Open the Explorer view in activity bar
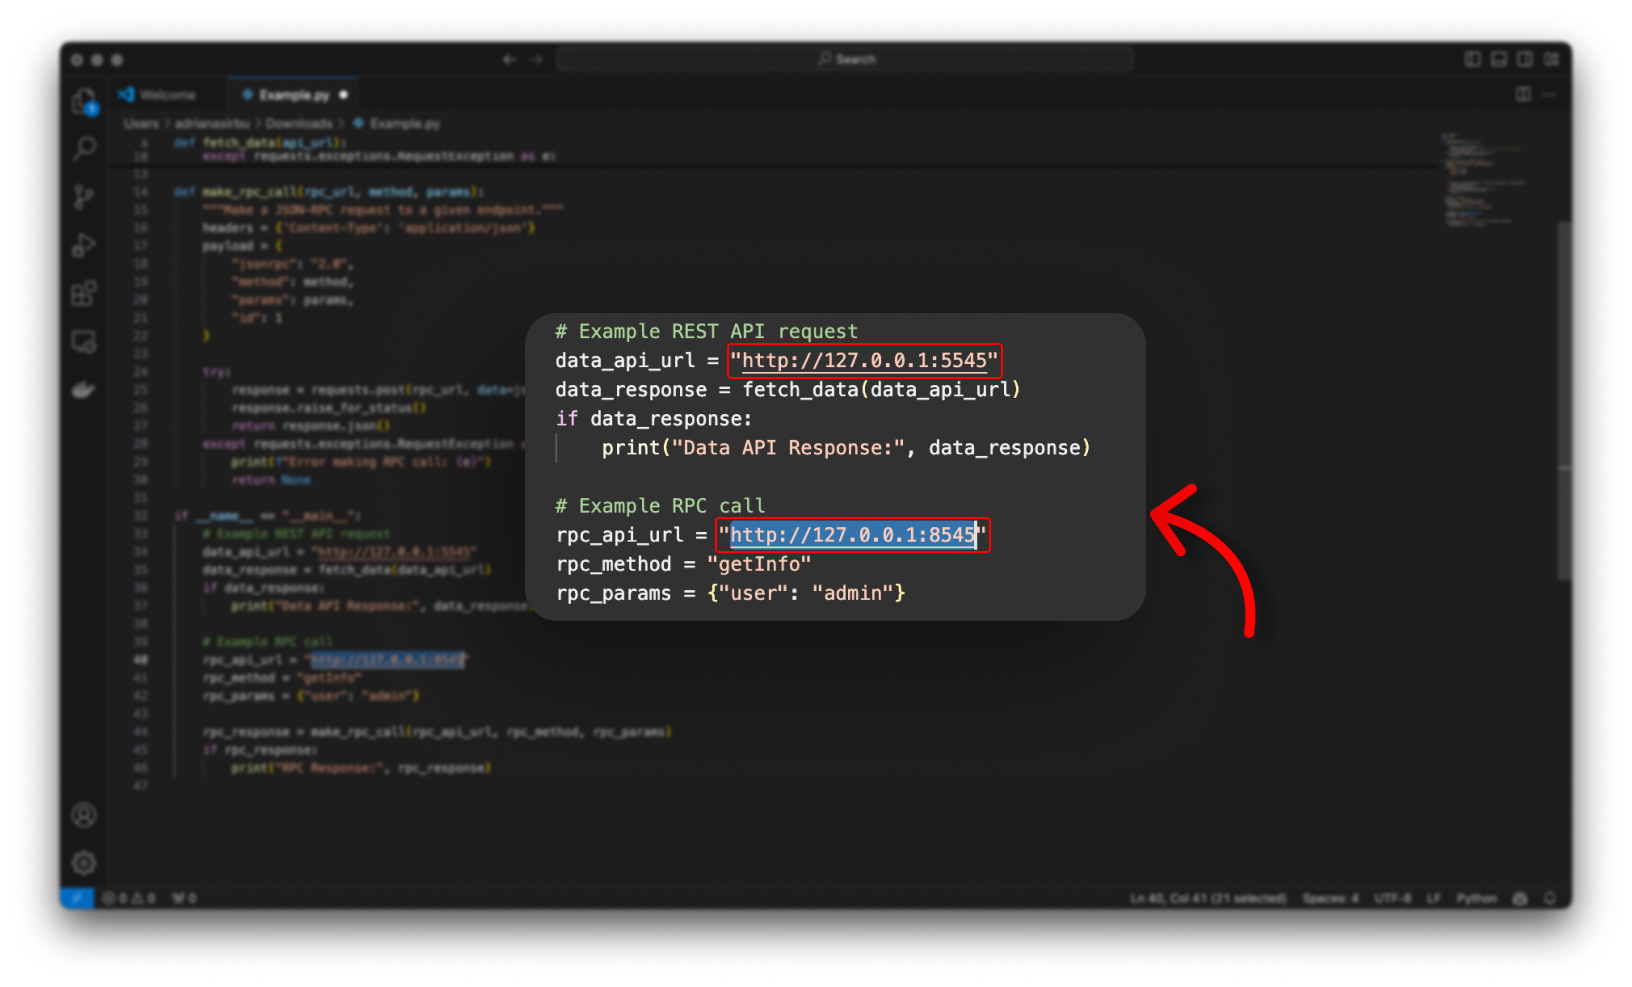Viewport: 1632px width, 987px height. (x=84, y=101)
